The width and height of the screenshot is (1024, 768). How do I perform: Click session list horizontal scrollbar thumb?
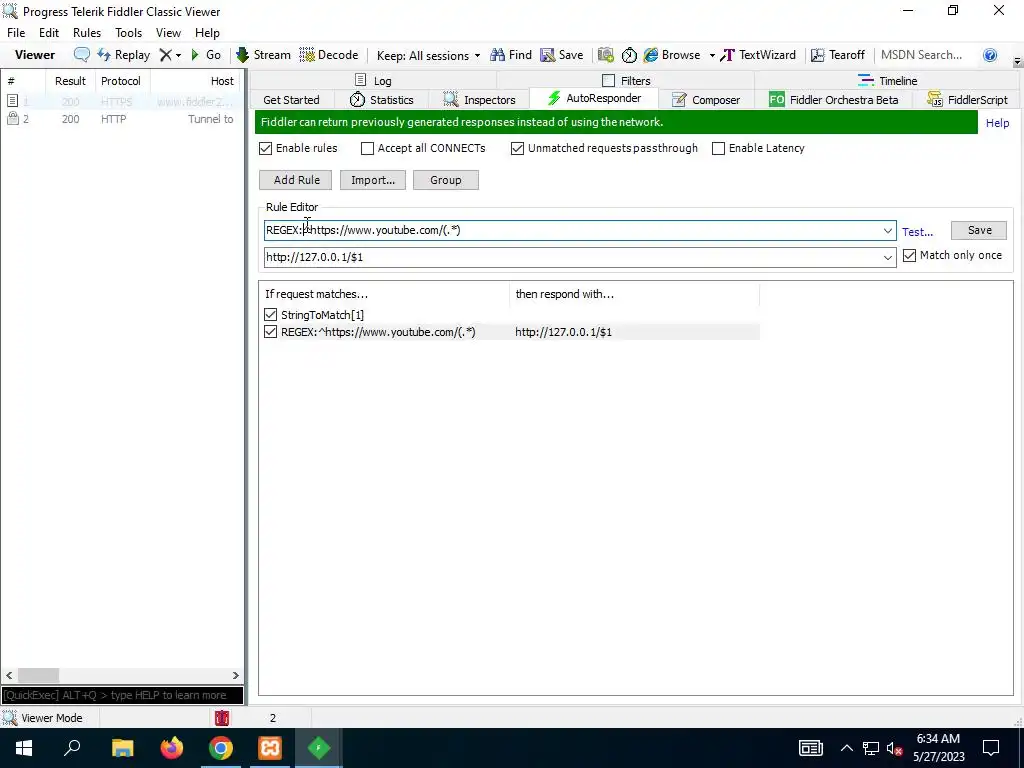tap(38, 675)
